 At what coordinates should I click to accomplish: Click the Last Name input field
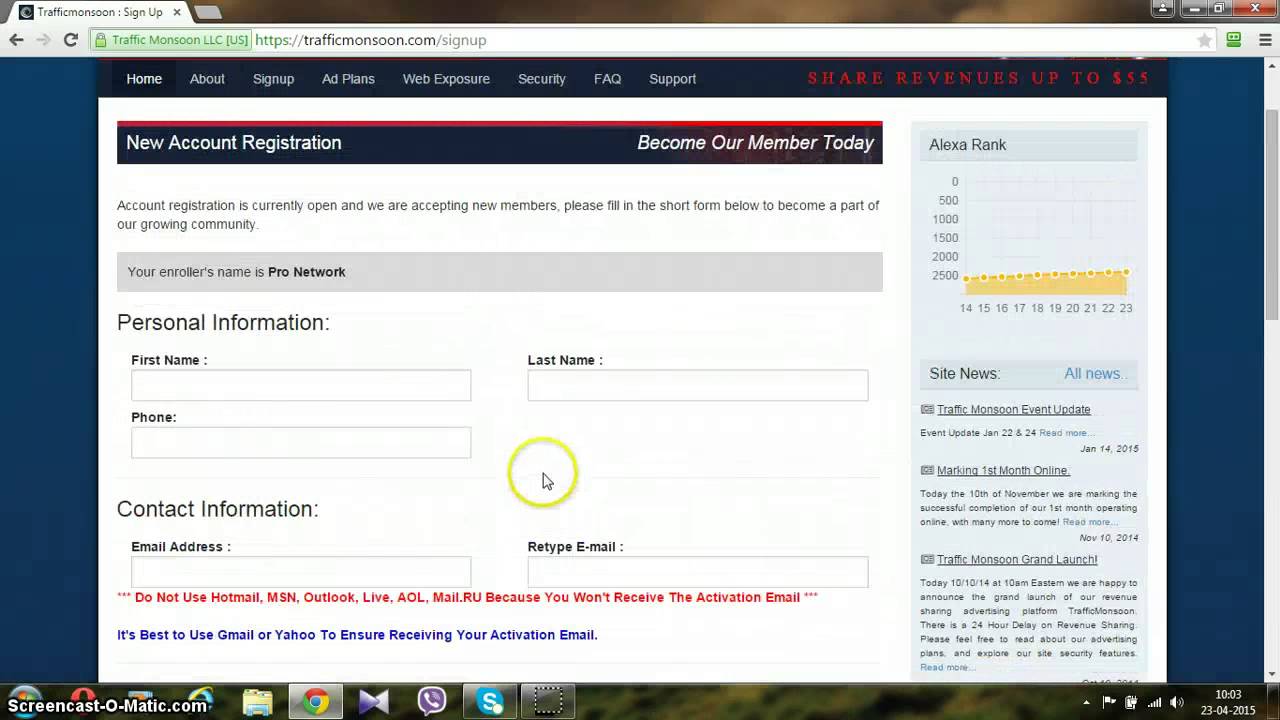[698, 385]
